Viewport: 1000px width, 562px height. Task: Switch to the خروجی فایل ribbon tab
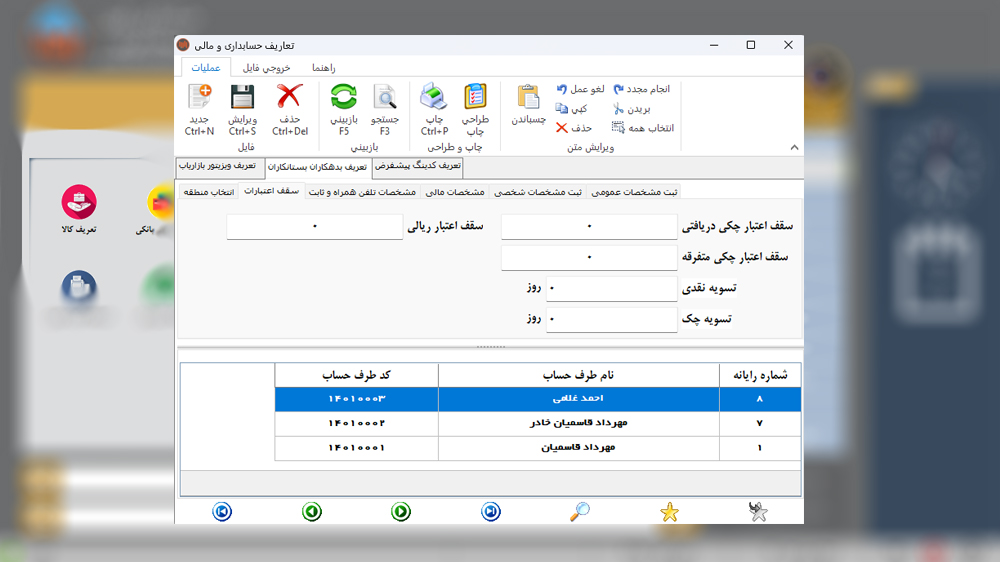tap(266, 67)
